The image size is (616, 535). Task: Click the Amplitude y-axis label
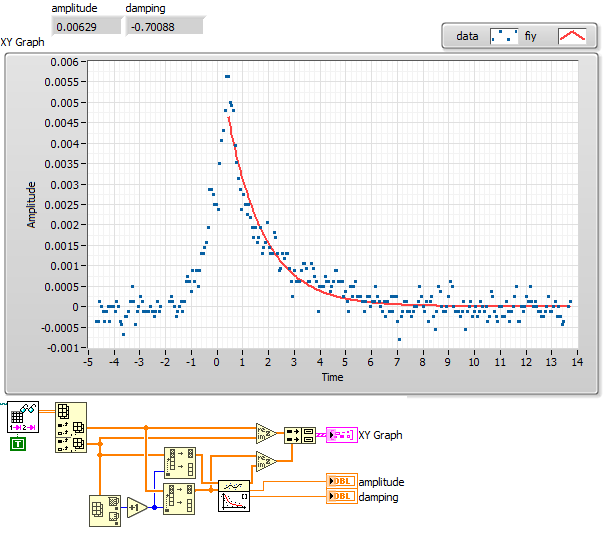click(x=31, y=205)
